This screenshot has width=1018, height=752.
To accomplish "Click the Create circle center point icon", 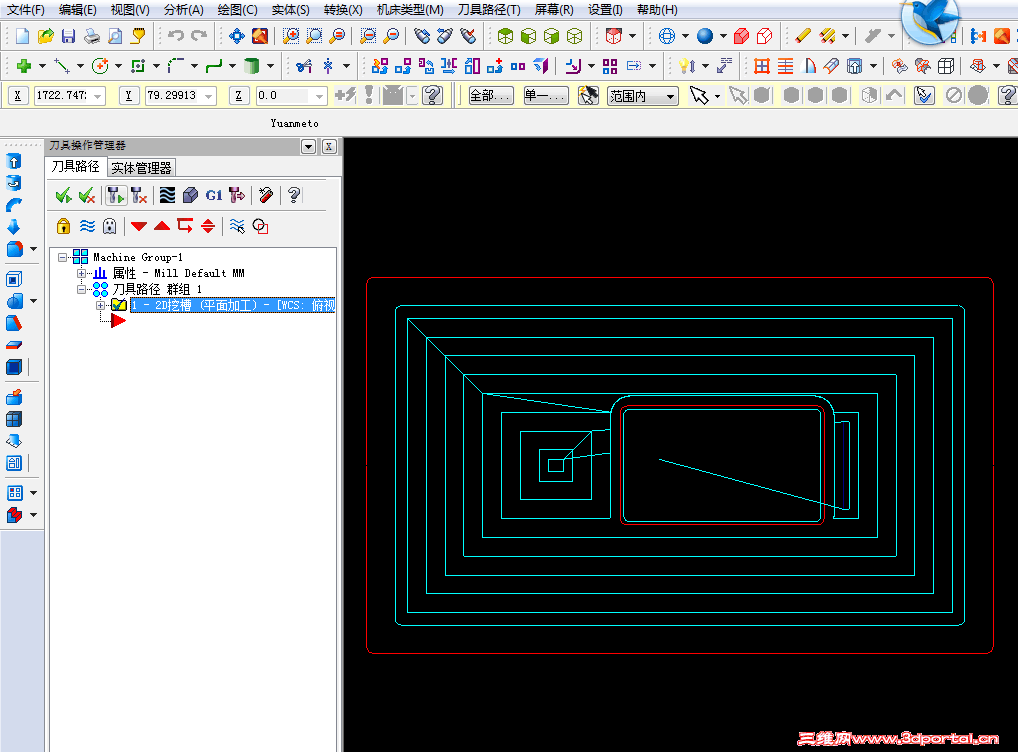I will [x=100, y=66].
